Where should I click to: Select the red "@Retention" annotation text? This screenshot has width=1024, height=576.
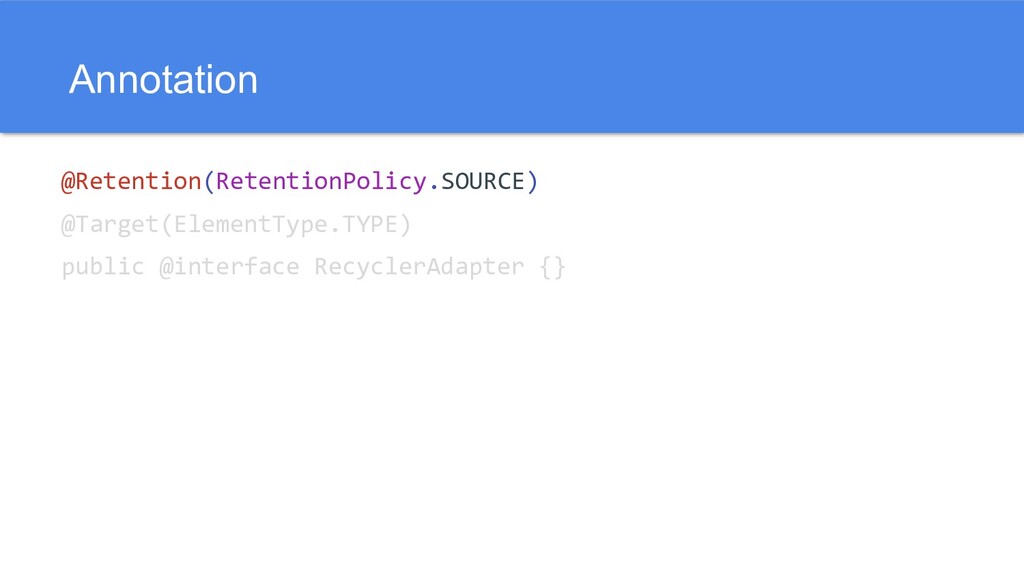(x=131, y=182)
